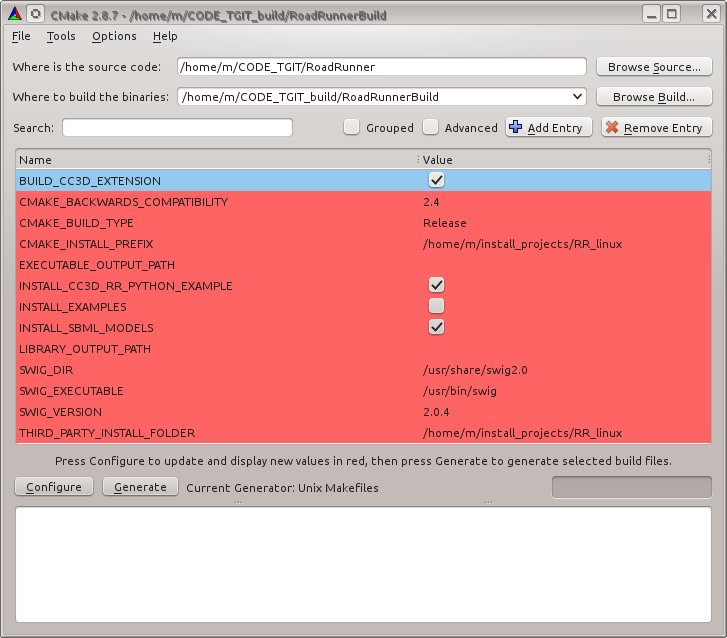Uncheck INSTALL_CC3D_RR_PYTHON_EXAMPLE option
The image size is (727, 638).
436,285
